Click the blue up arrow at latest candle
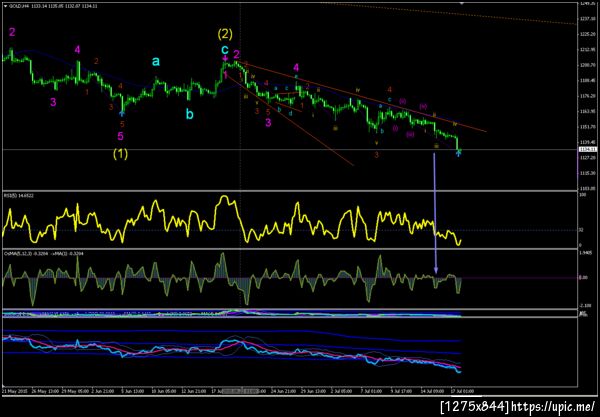 [x=458, y=153]
